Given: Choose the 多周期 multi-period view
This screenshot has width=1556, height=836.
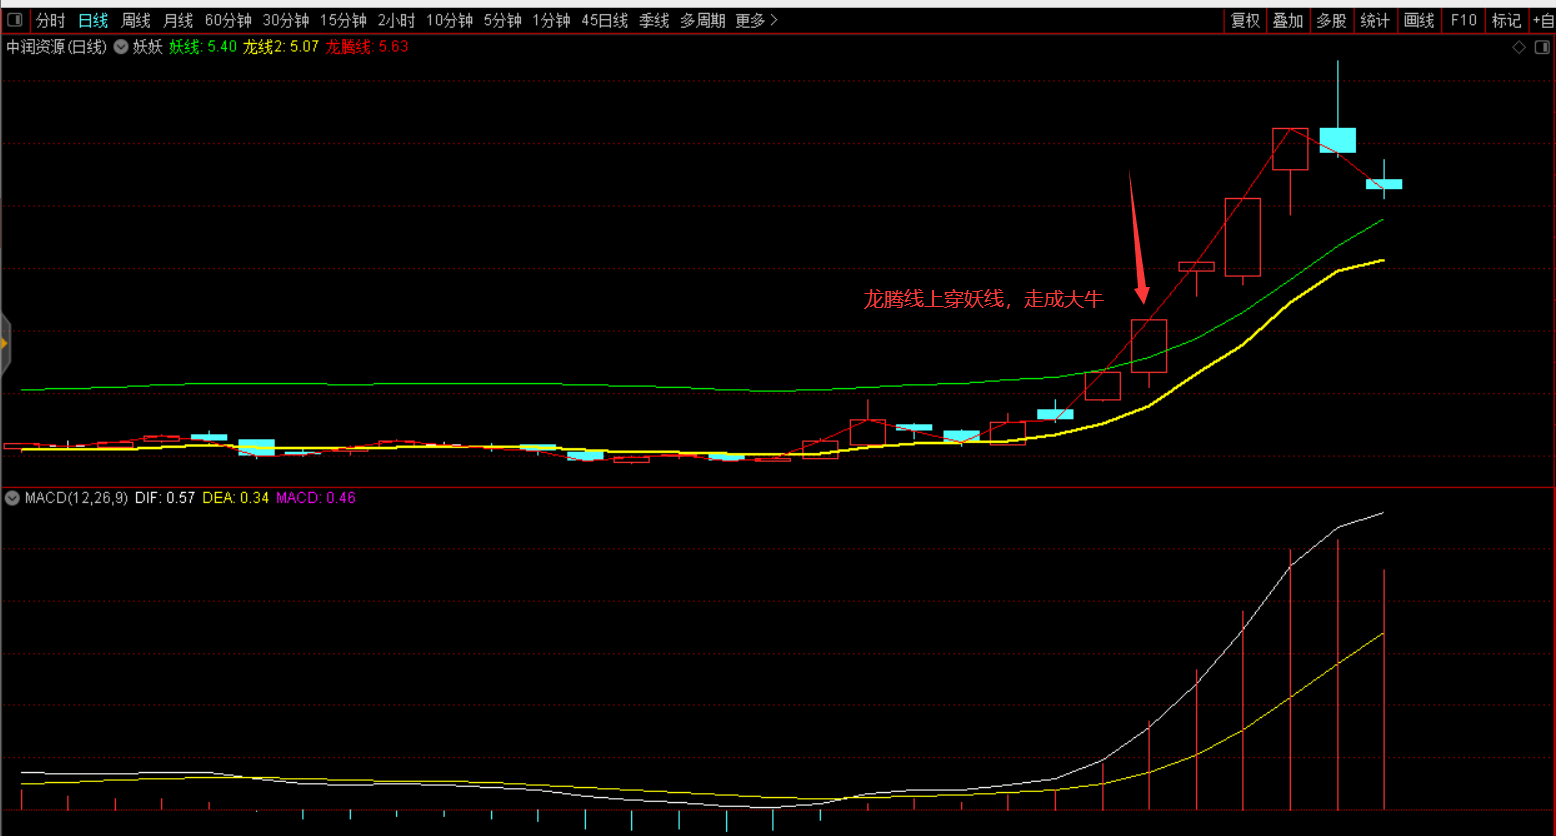Looking at the screenshot, I should click(703, 20).
